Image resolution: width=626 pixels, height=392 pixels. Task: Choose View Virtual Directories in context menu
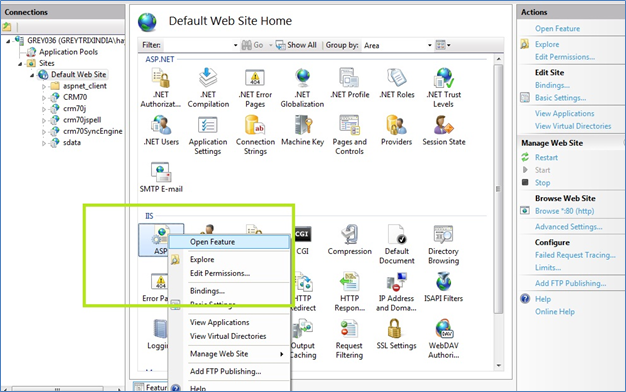pyautogui.click(x=229, y=336)
